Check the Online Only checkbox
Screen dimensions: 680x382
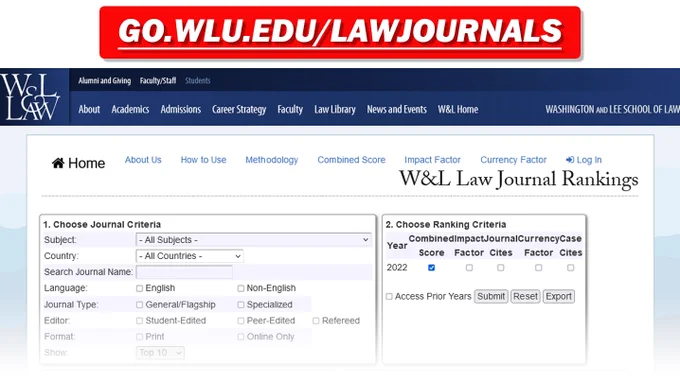pyautogui.click(x=241, y=336)
